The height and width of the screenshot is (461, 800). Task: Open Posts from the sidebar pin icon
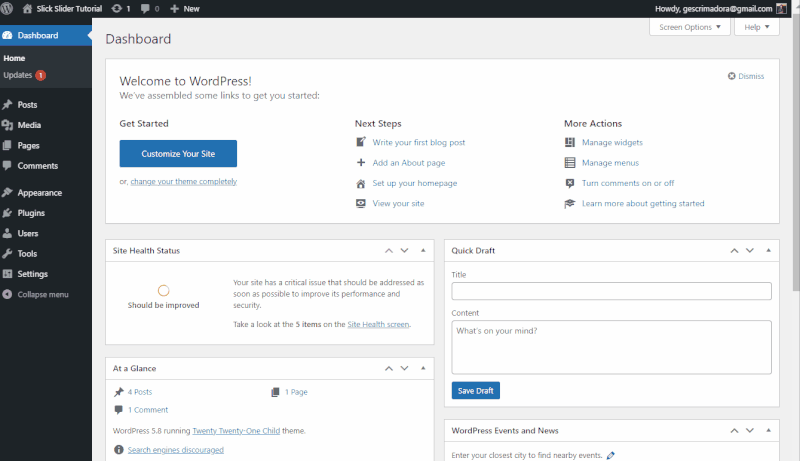(8, 105)
